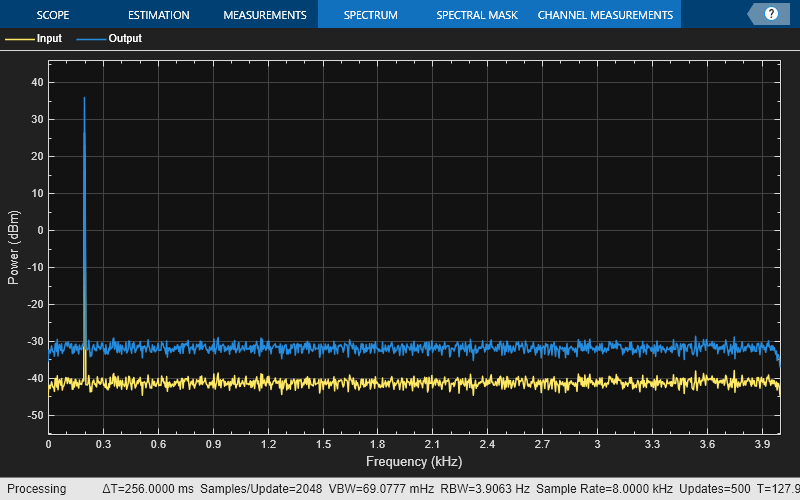Viewport: 800px width, 500px height.
Task: Toggle the Input legend entry
Action: tap(34, 38)
